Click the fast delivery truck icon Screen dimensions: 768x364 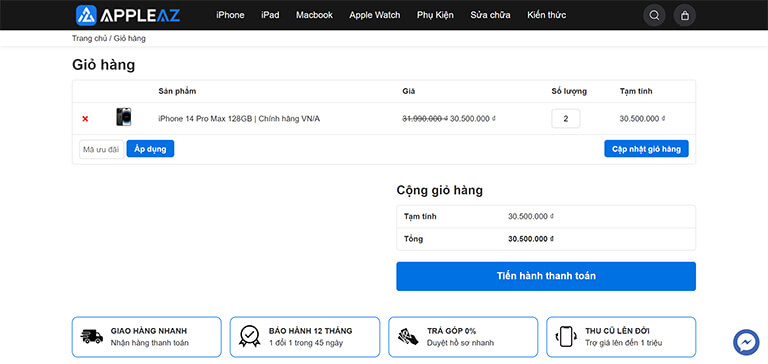tap(92, 337)
